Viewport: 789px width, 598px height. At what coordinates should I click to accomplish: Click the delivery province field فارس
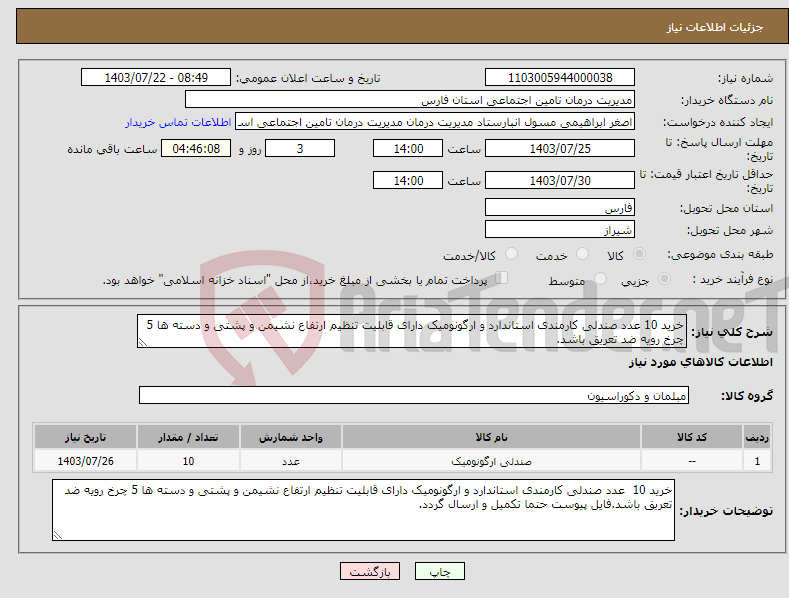(560, 207)
